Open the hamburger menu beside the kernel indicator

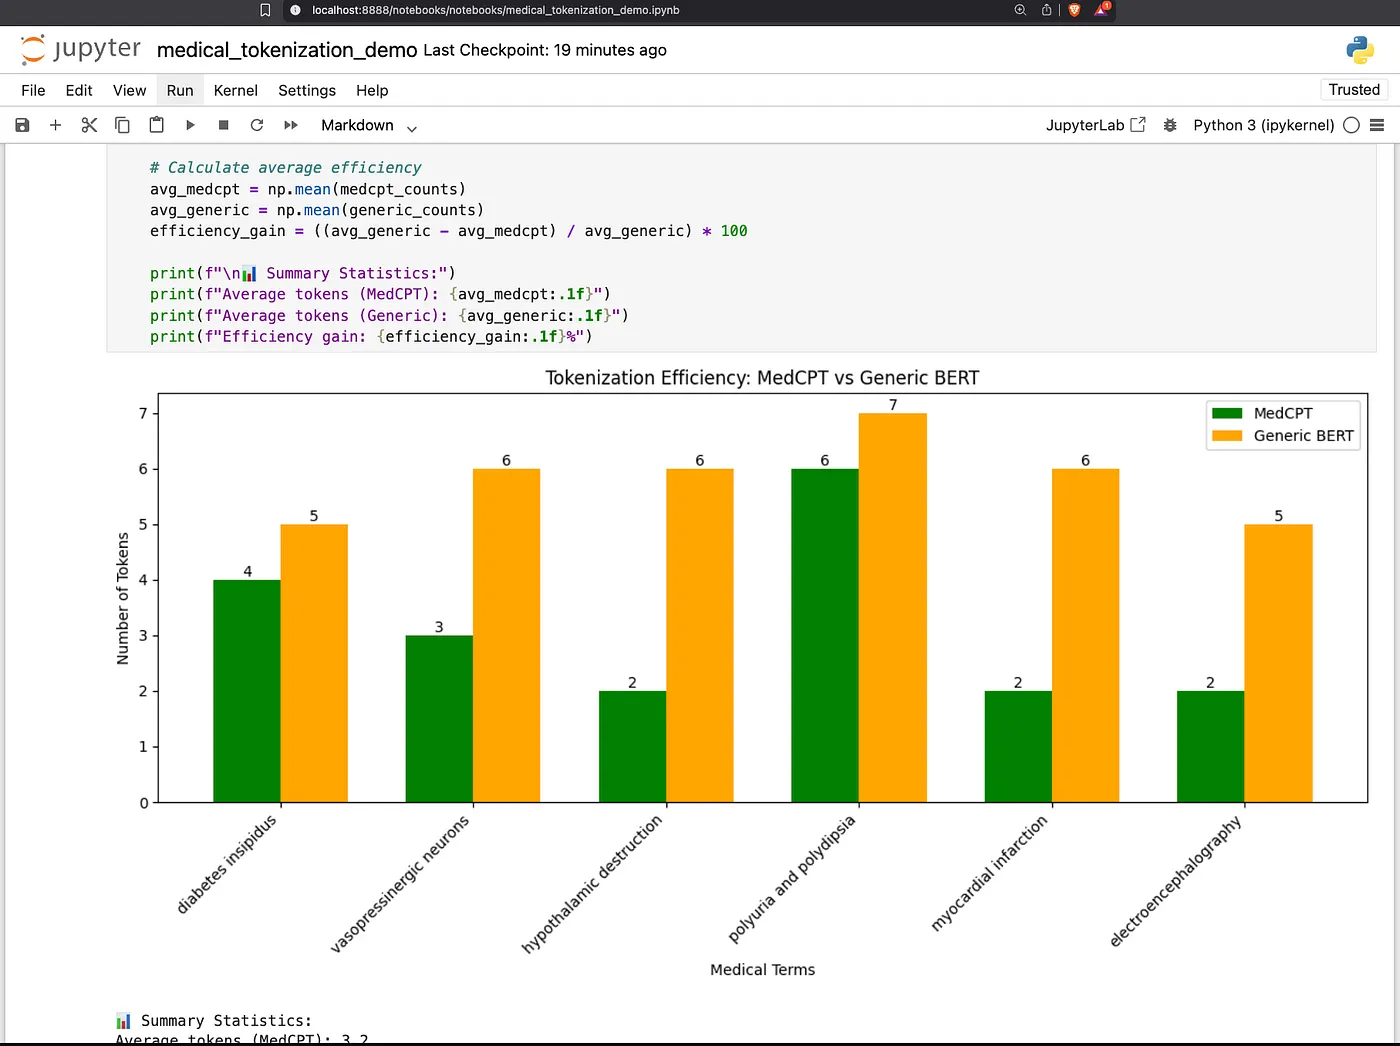tap(1377, 125)
